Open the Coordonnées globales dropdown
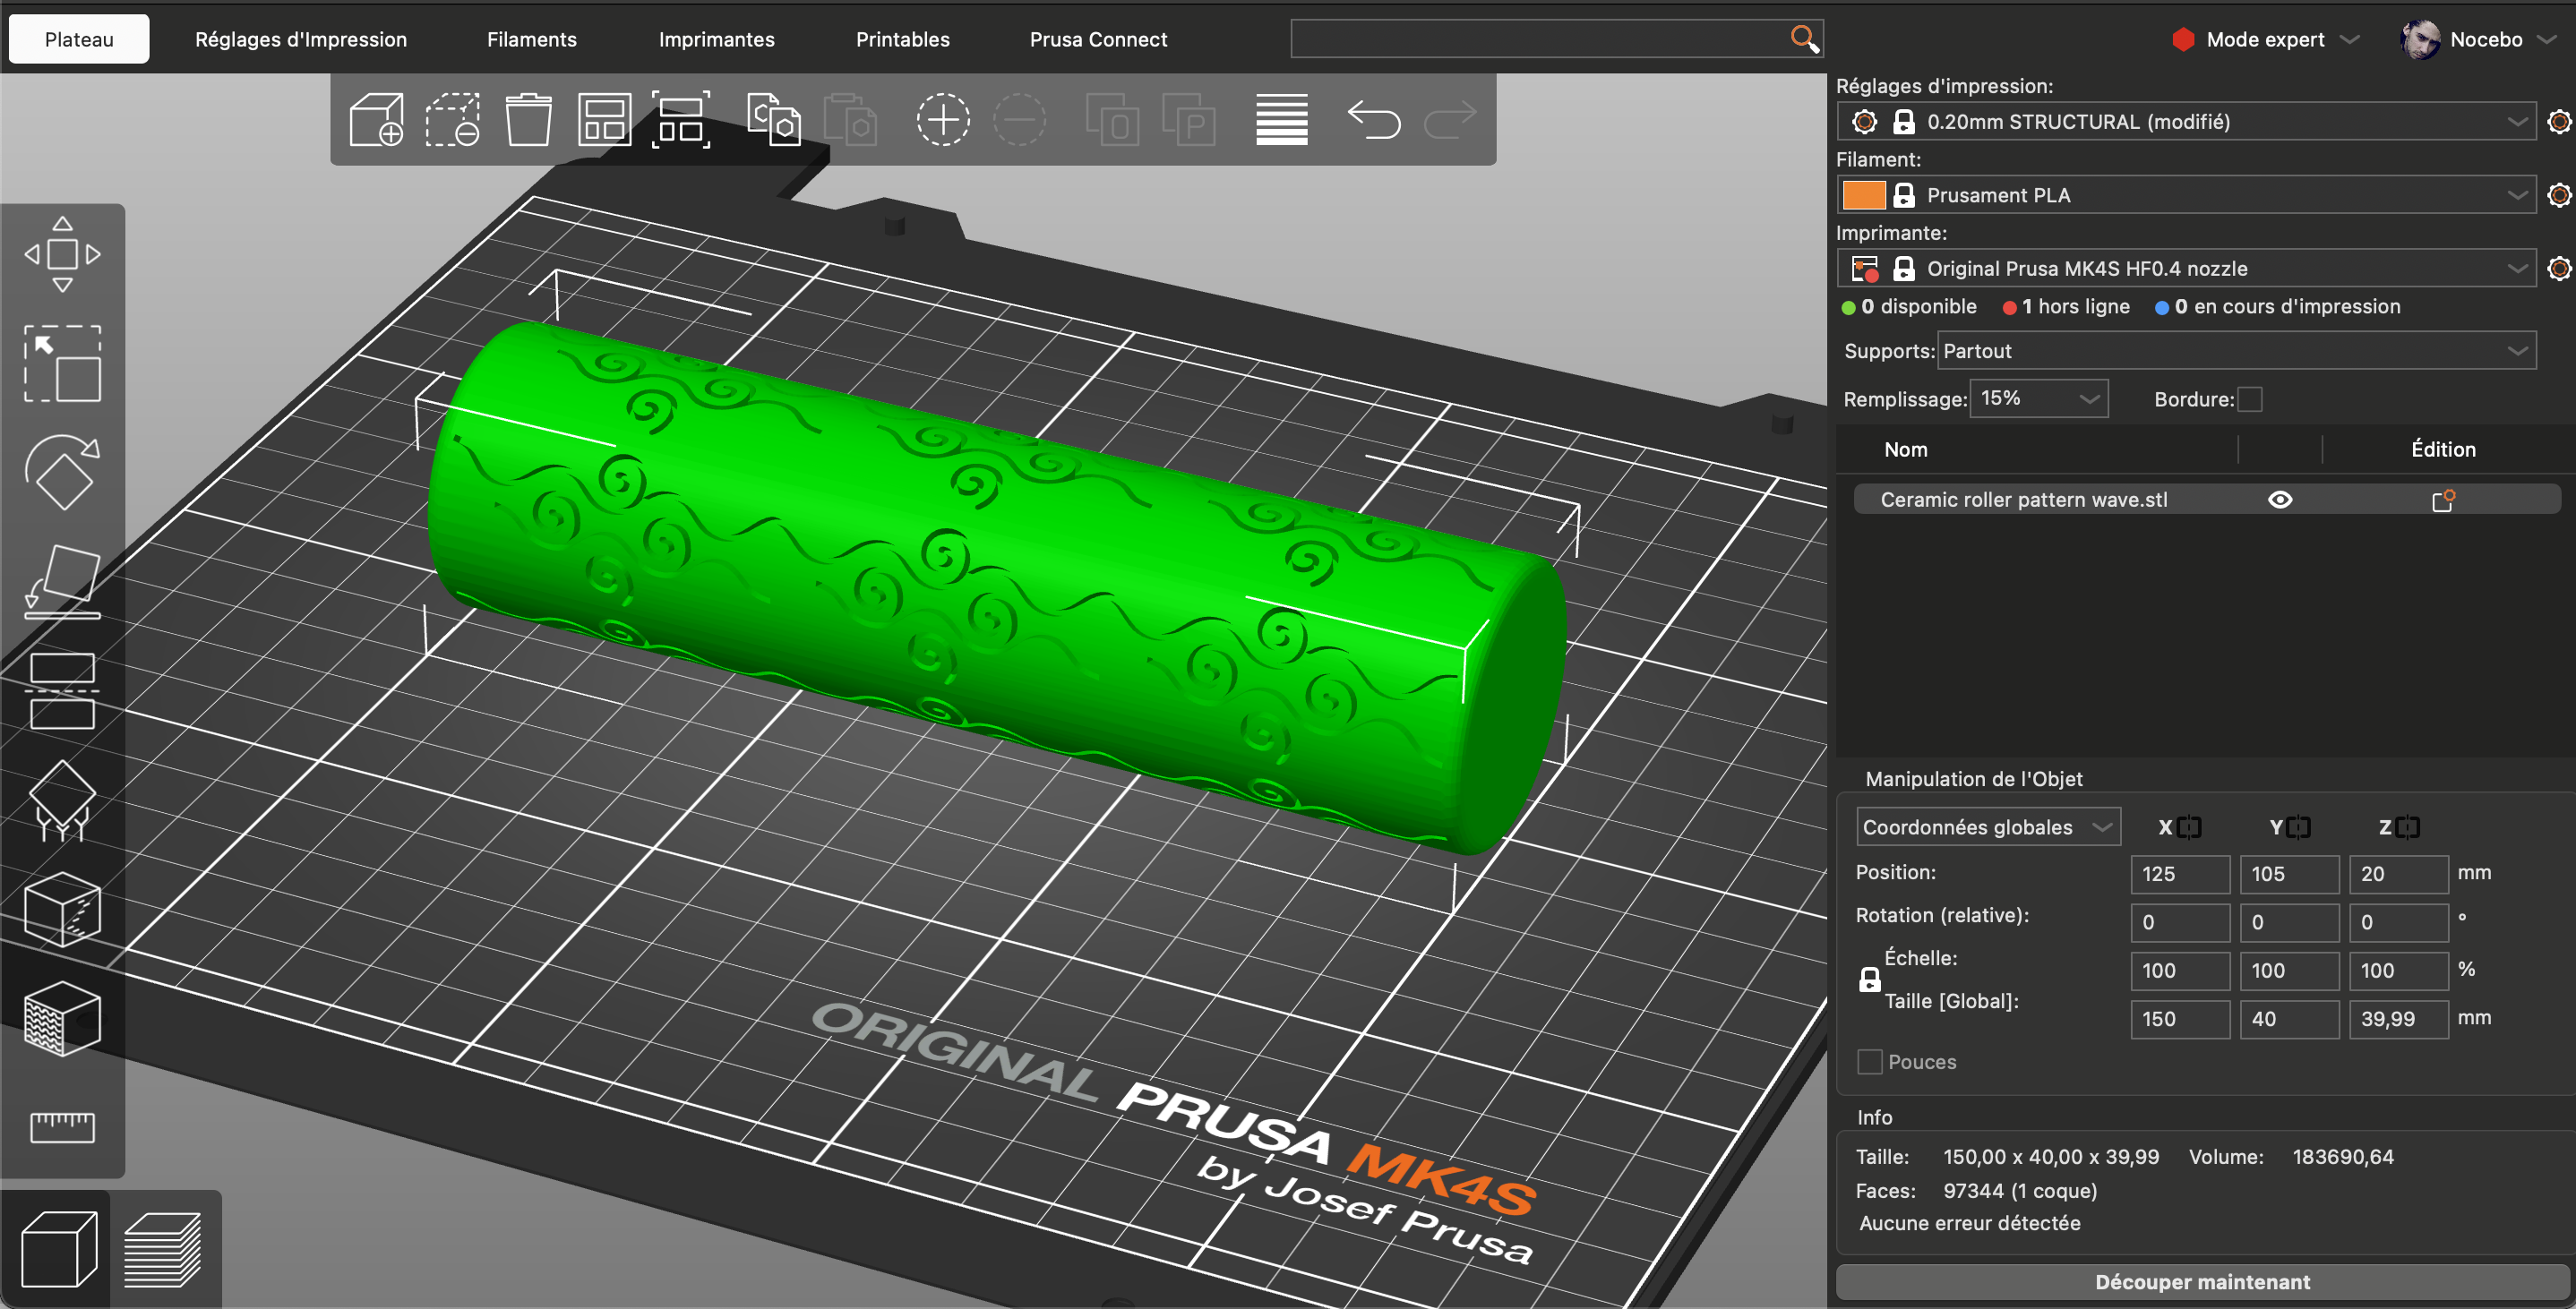The width and height of the screenshot is (2576, 1309). click(x=1987, y=827)
